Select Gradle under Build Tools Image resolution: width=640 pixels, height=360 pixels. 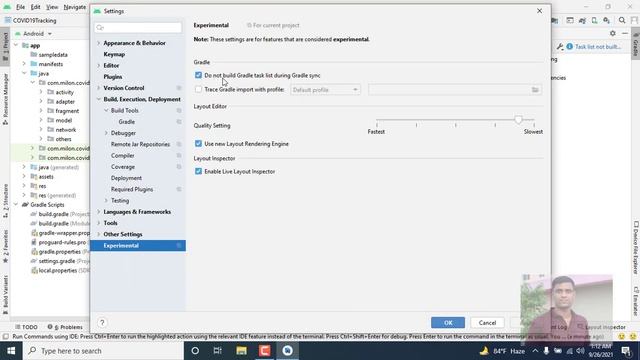click(127, 122)
